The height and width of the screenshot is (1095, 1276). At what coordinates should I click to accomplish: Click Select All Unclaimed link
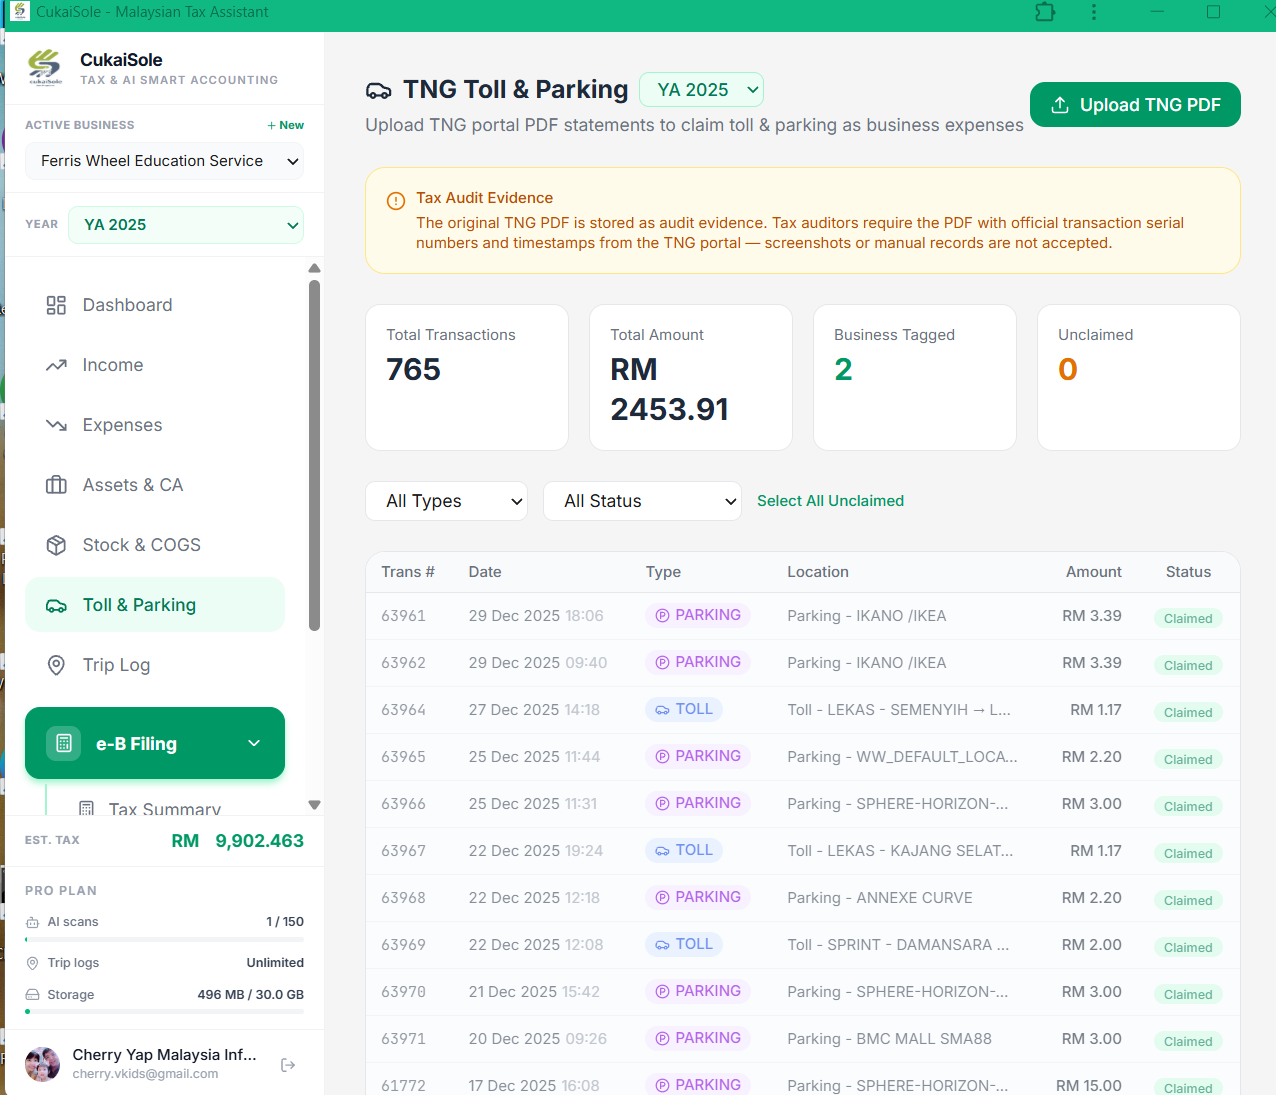830,501
